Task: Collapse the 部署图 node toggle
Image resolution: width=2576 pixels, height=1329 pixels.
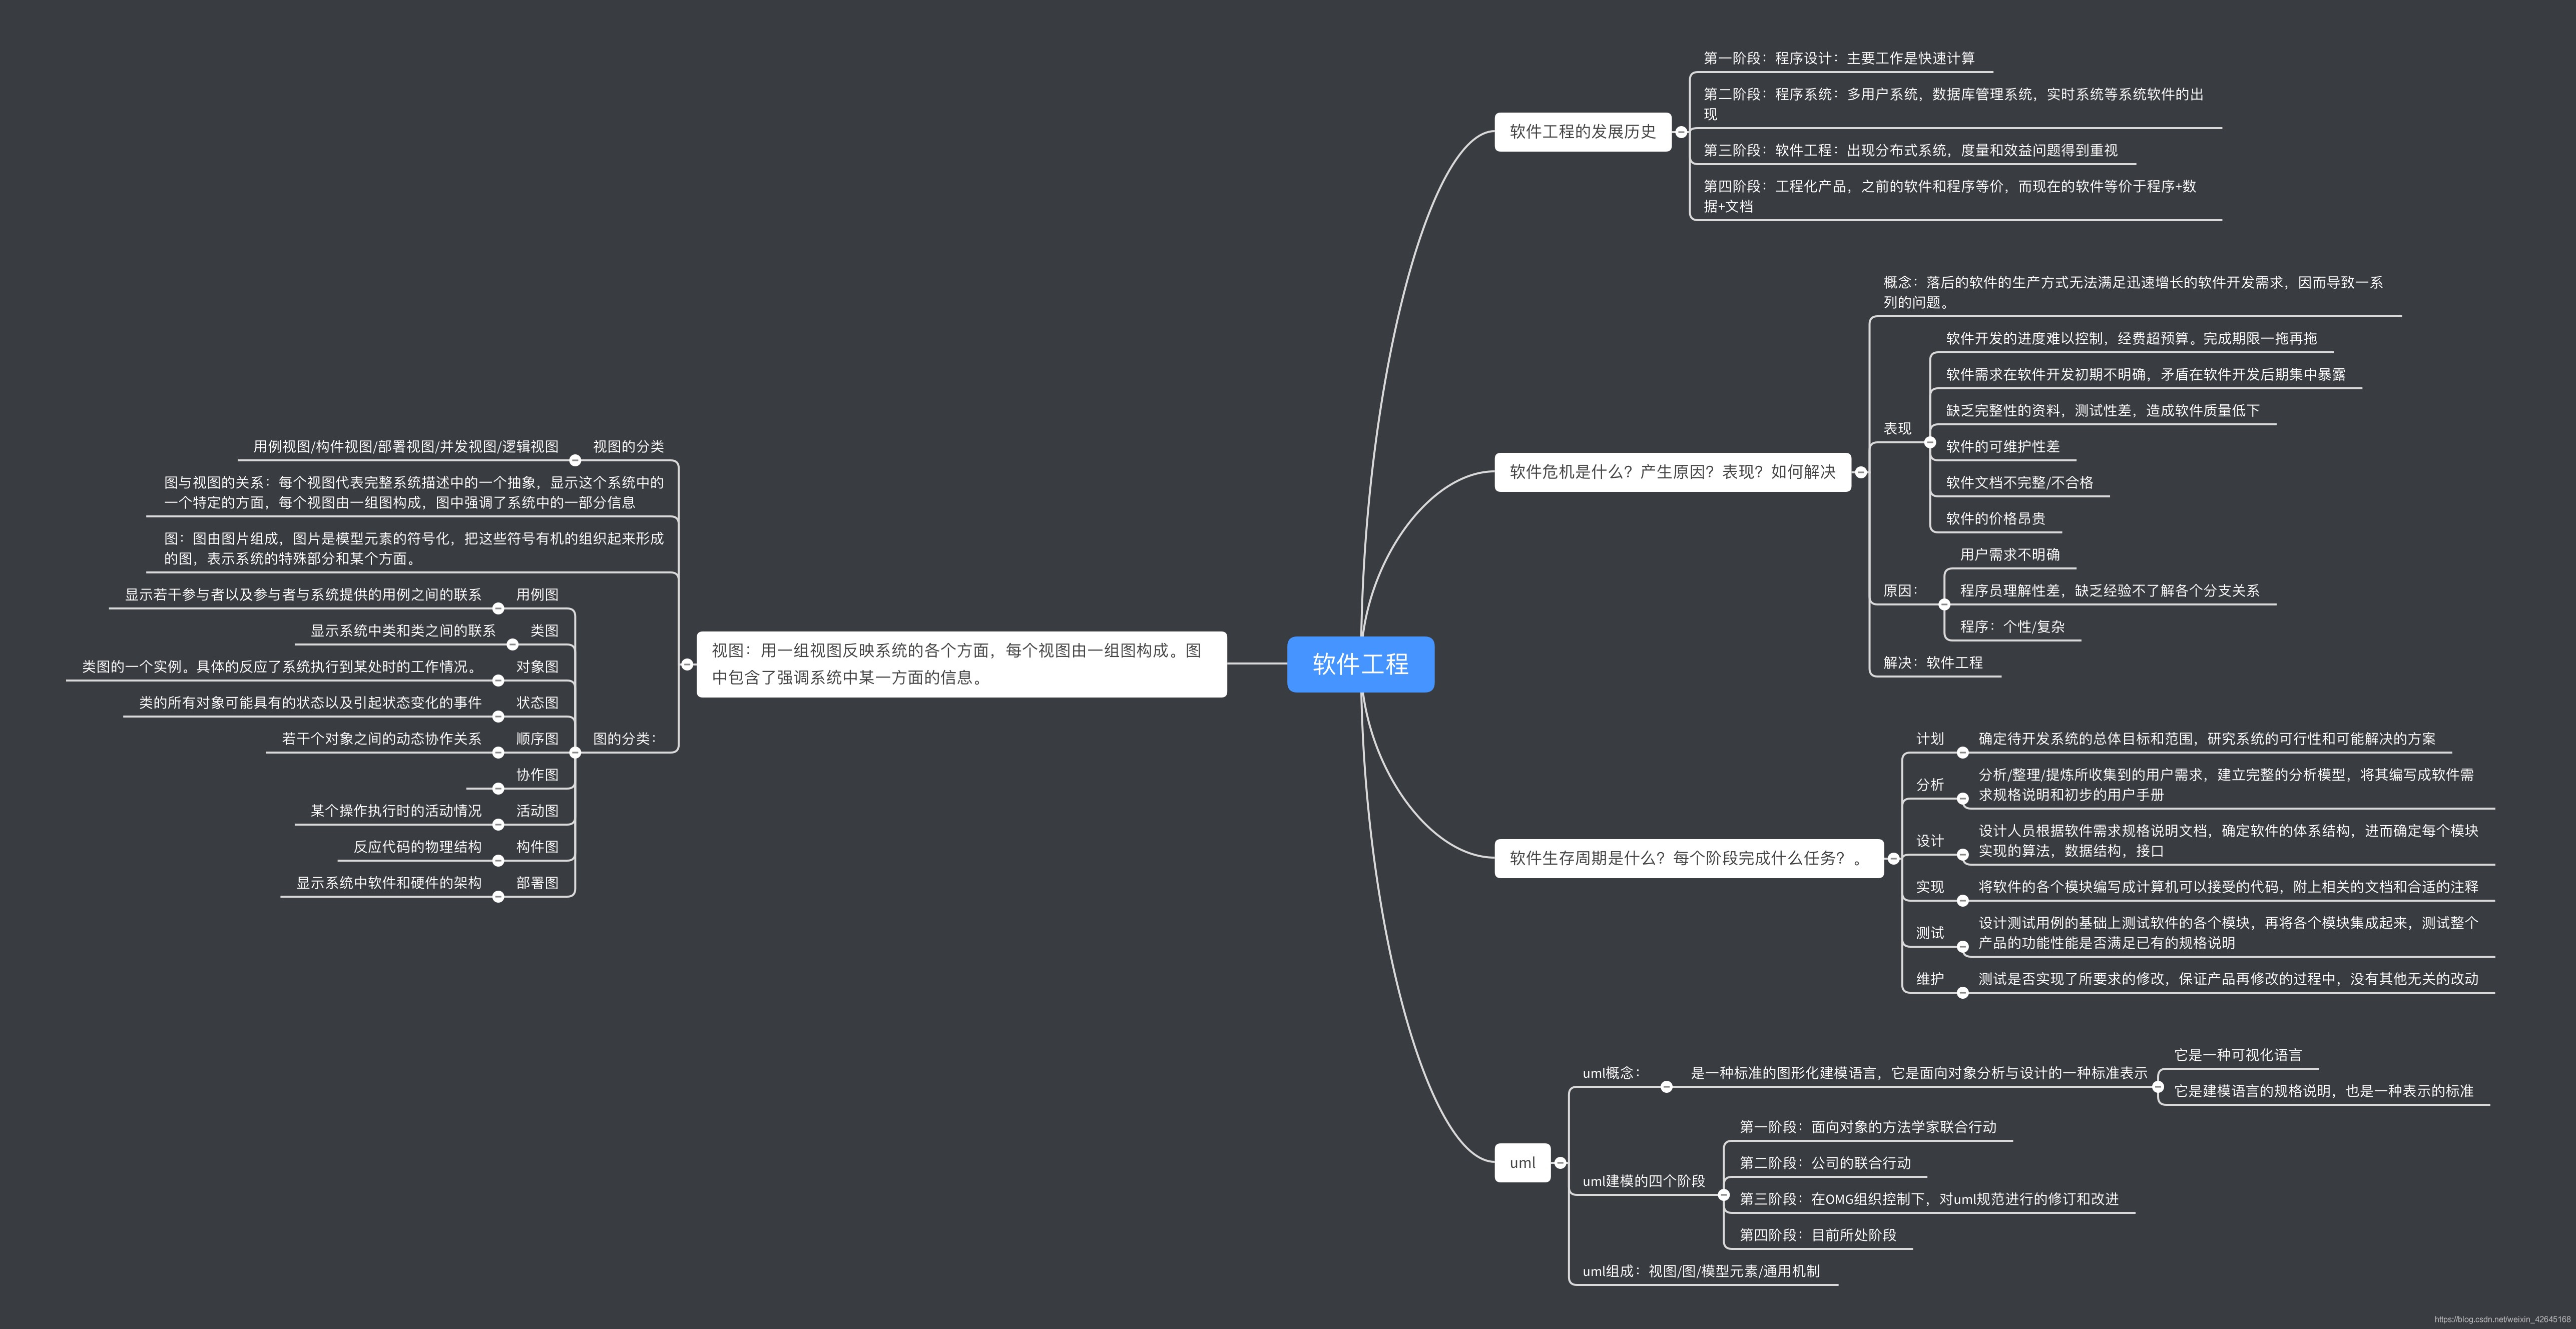Action: tap(498, 896)
